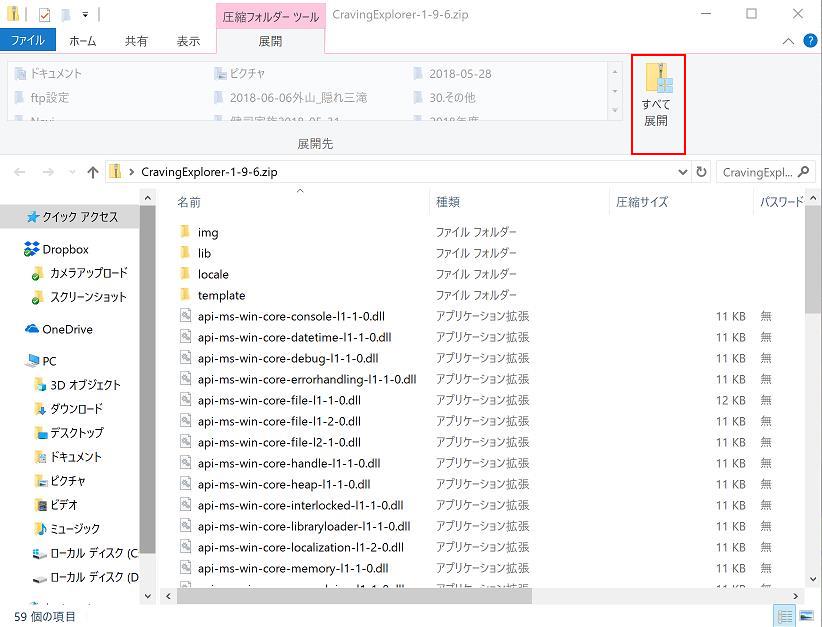This screenshot has height=627, width=822.
Task: Open the ファイル menu tab
Action: tap(28, 40)
